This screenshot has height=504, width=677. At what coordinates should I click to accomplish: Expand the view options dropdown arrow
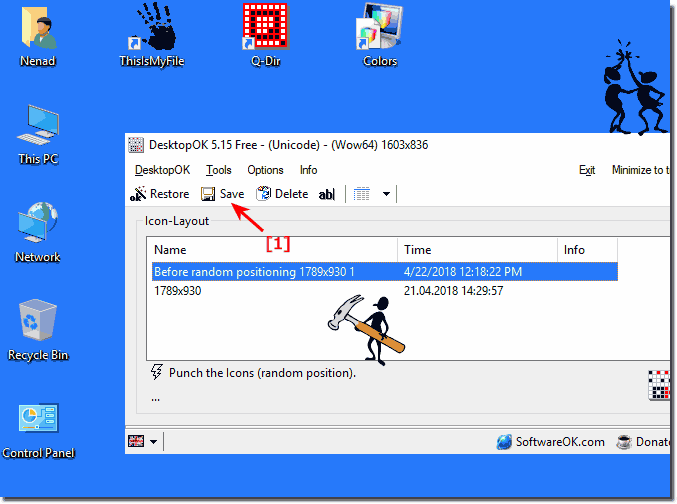coord(386,194)
